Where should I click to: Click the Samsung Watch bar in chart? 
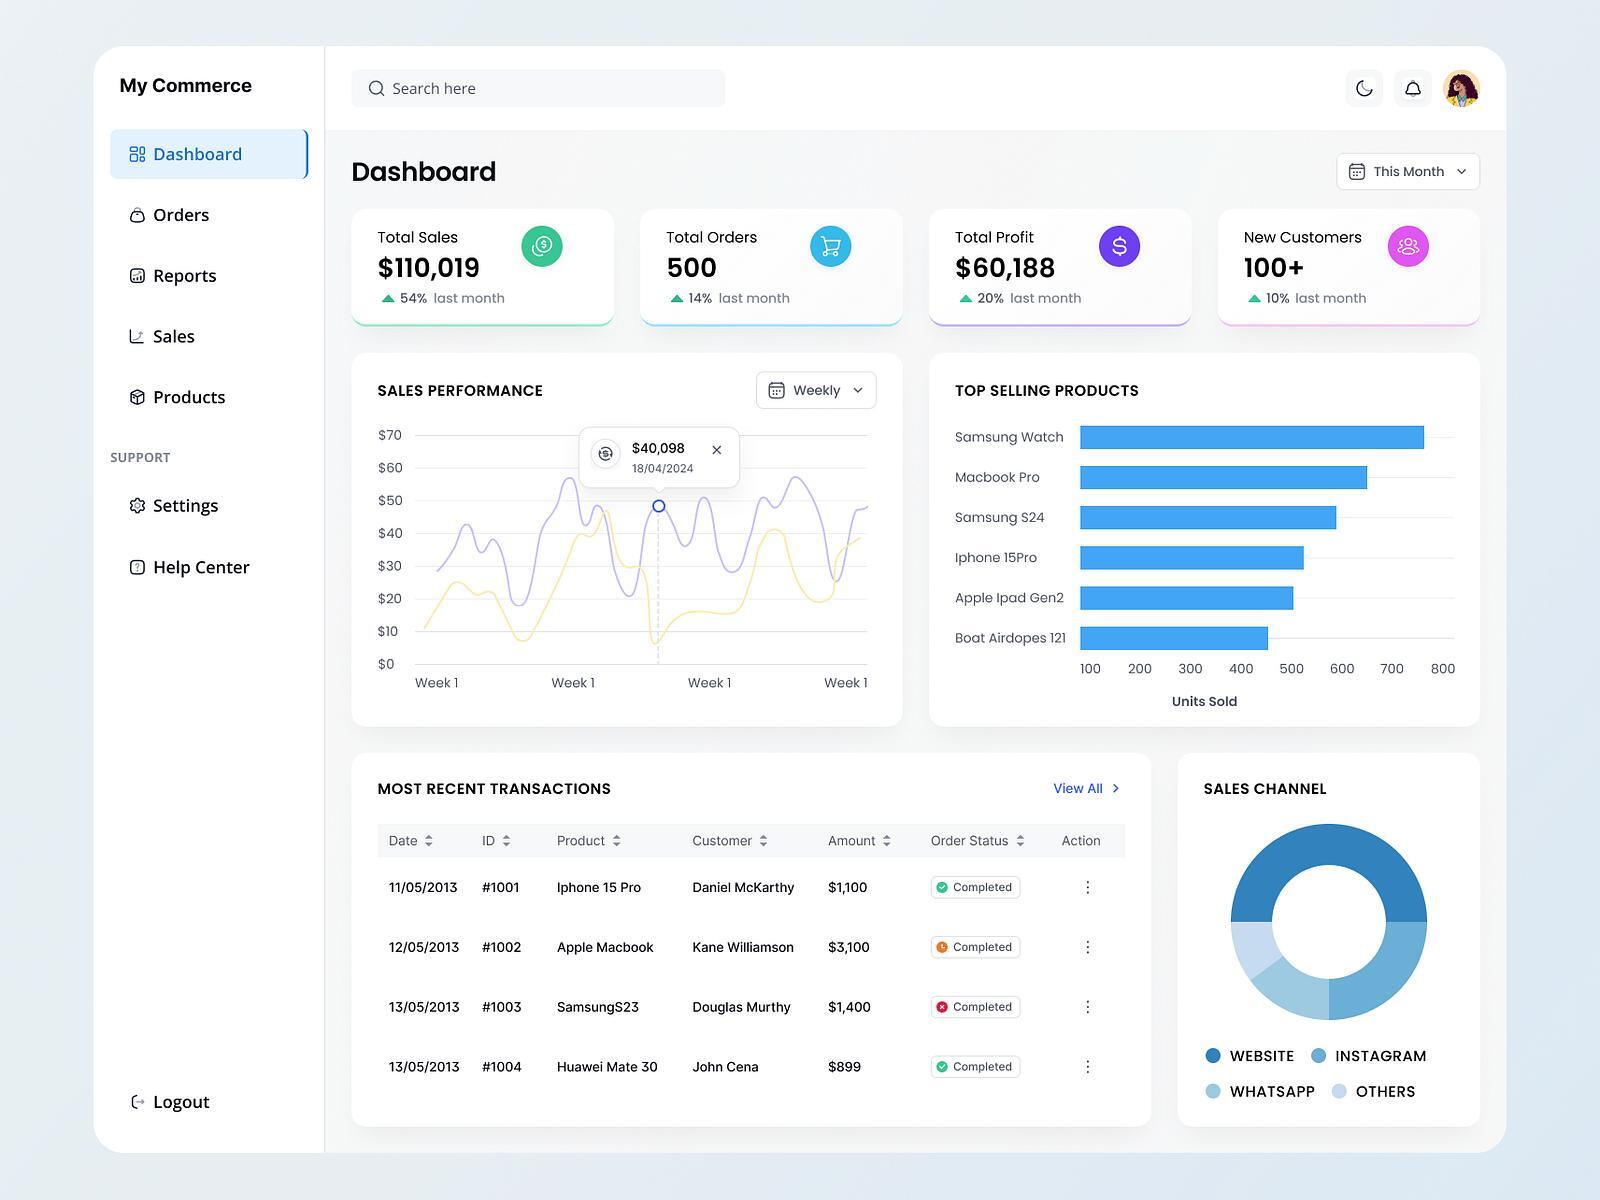[1252, 437]
